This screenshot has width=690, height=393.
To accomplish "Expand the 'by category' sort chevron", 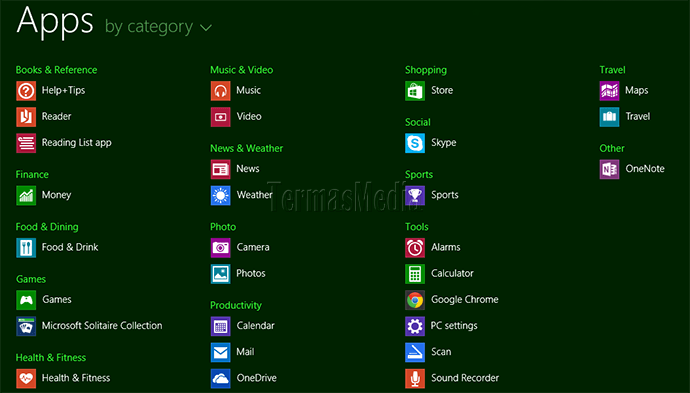I will 206,28.
